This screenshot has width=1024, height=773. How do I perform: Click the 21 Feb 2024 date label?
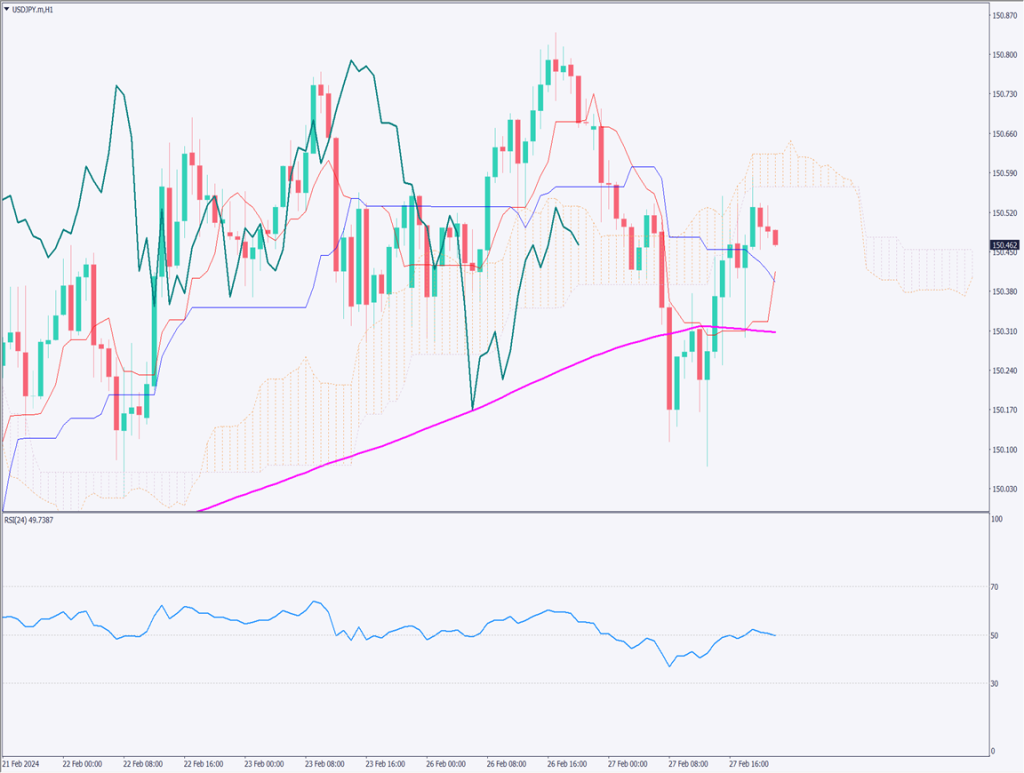(21, 761)
